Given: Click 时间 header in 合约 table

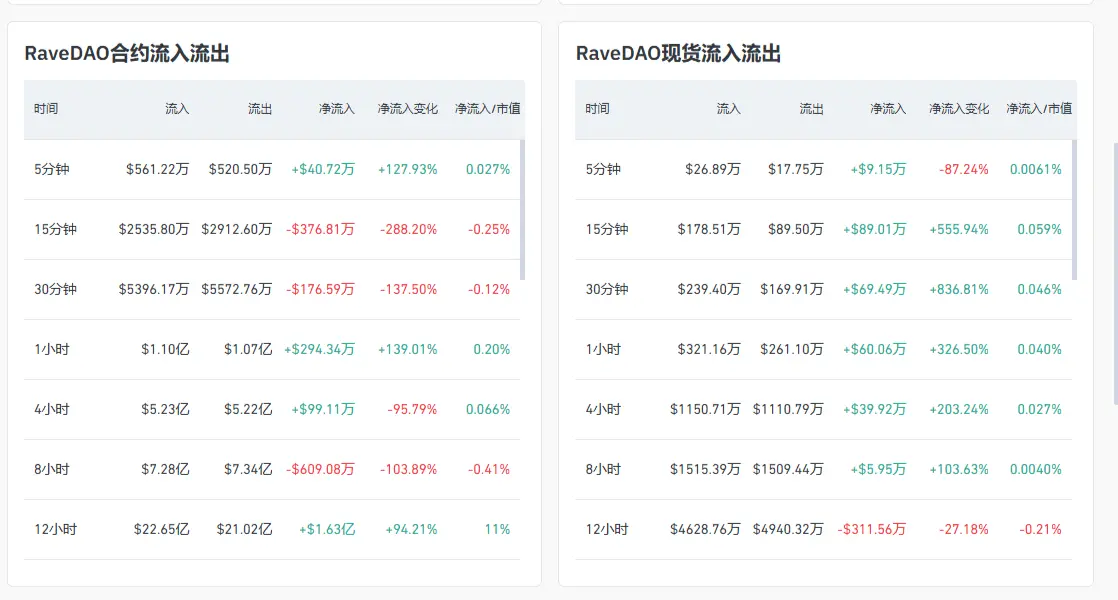Looking at the screenshot, I should [46, 108].
